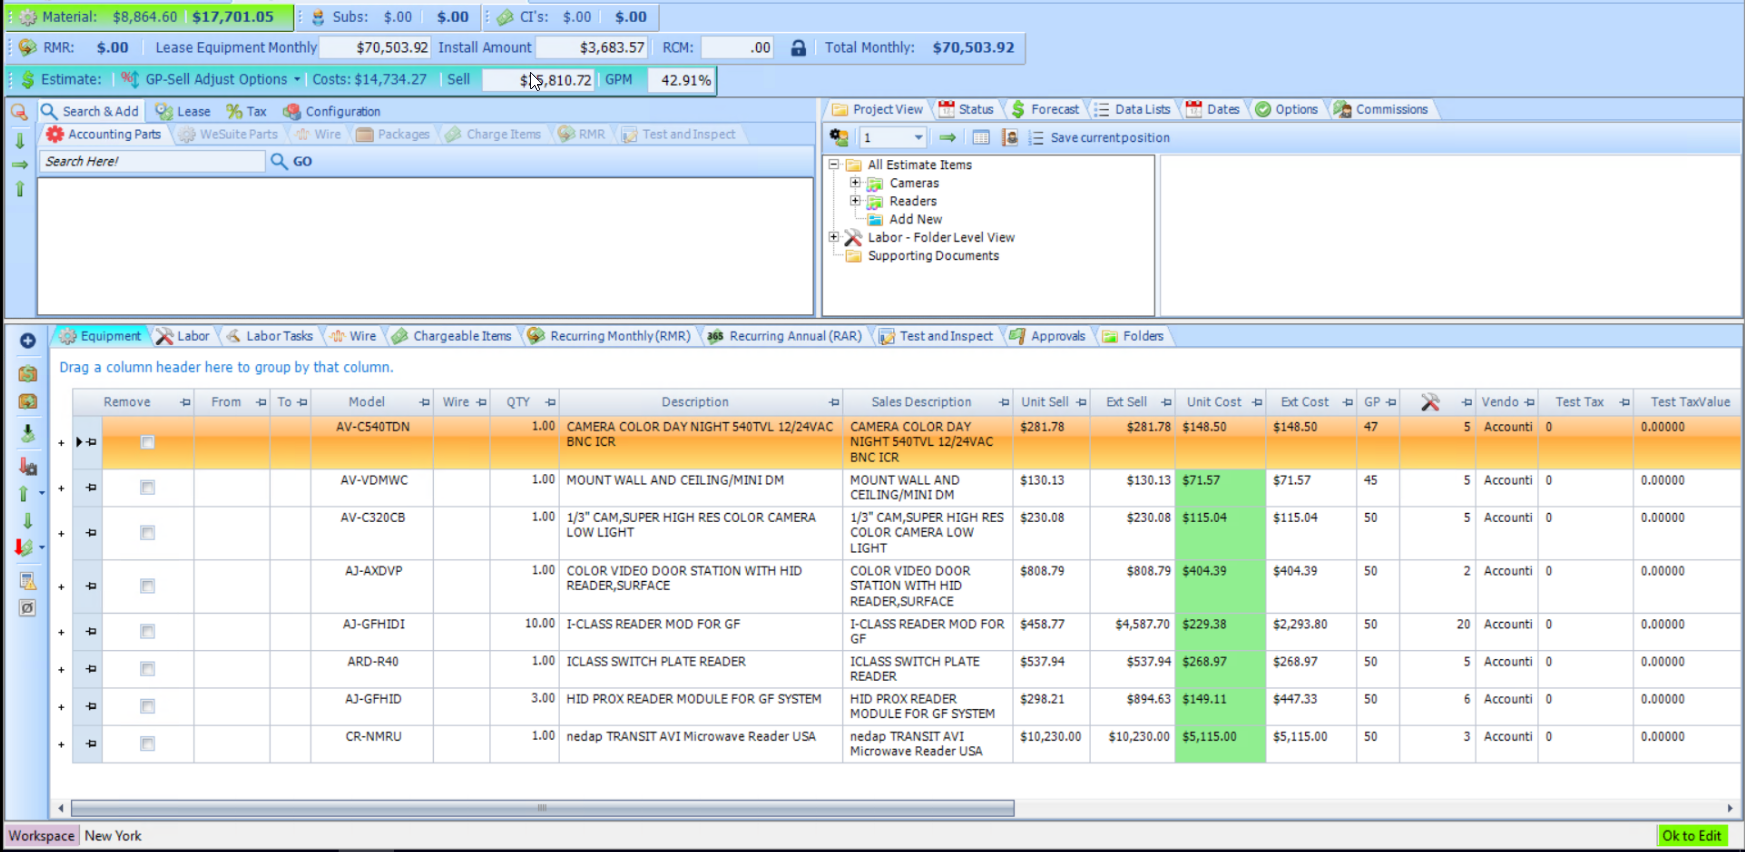
Task: Open the Lease tab in search panel
Action: [x=183, y=111]
